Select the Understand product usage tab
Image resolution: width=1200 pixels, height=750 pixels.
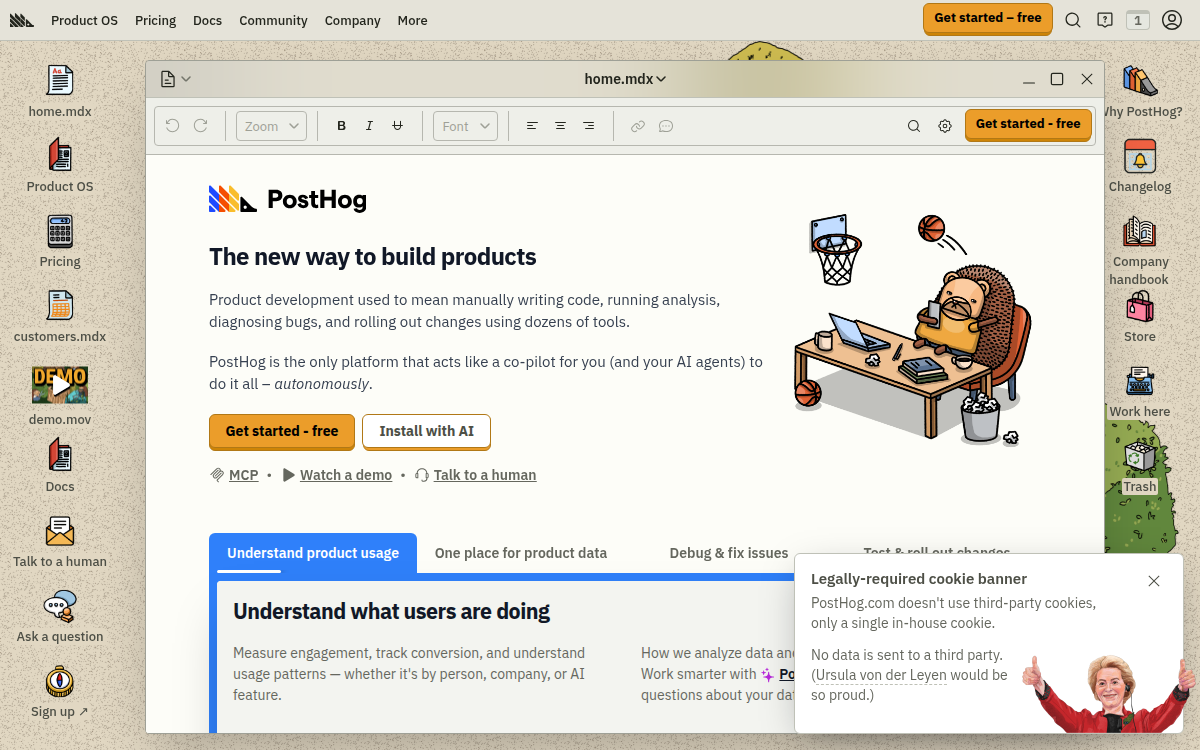pos(313,553)
